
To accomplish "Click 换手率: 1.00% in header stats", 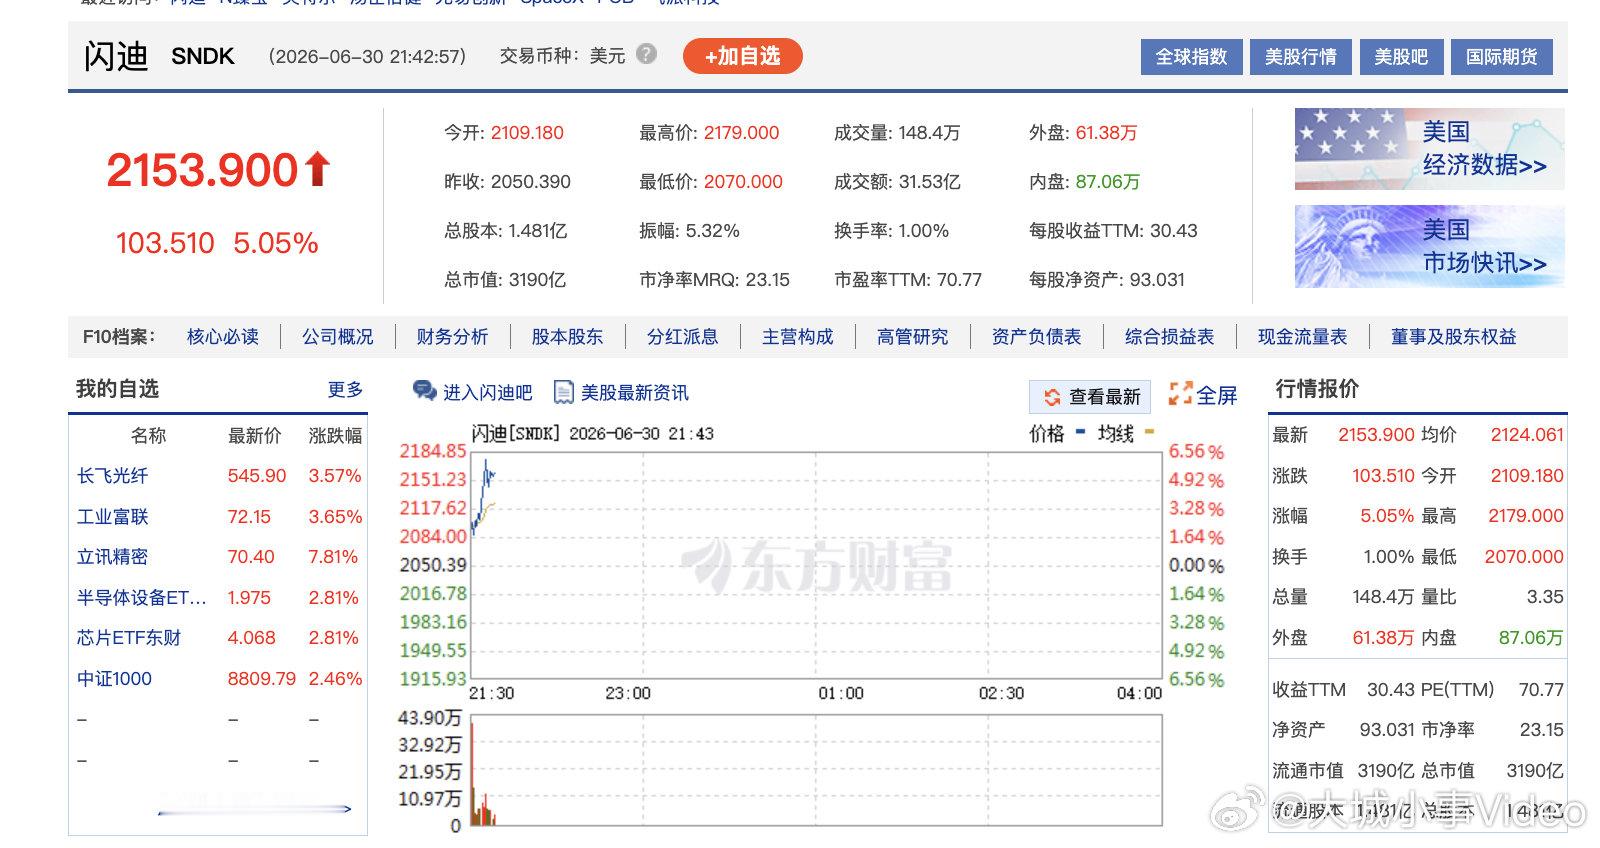I will (891, 231).
